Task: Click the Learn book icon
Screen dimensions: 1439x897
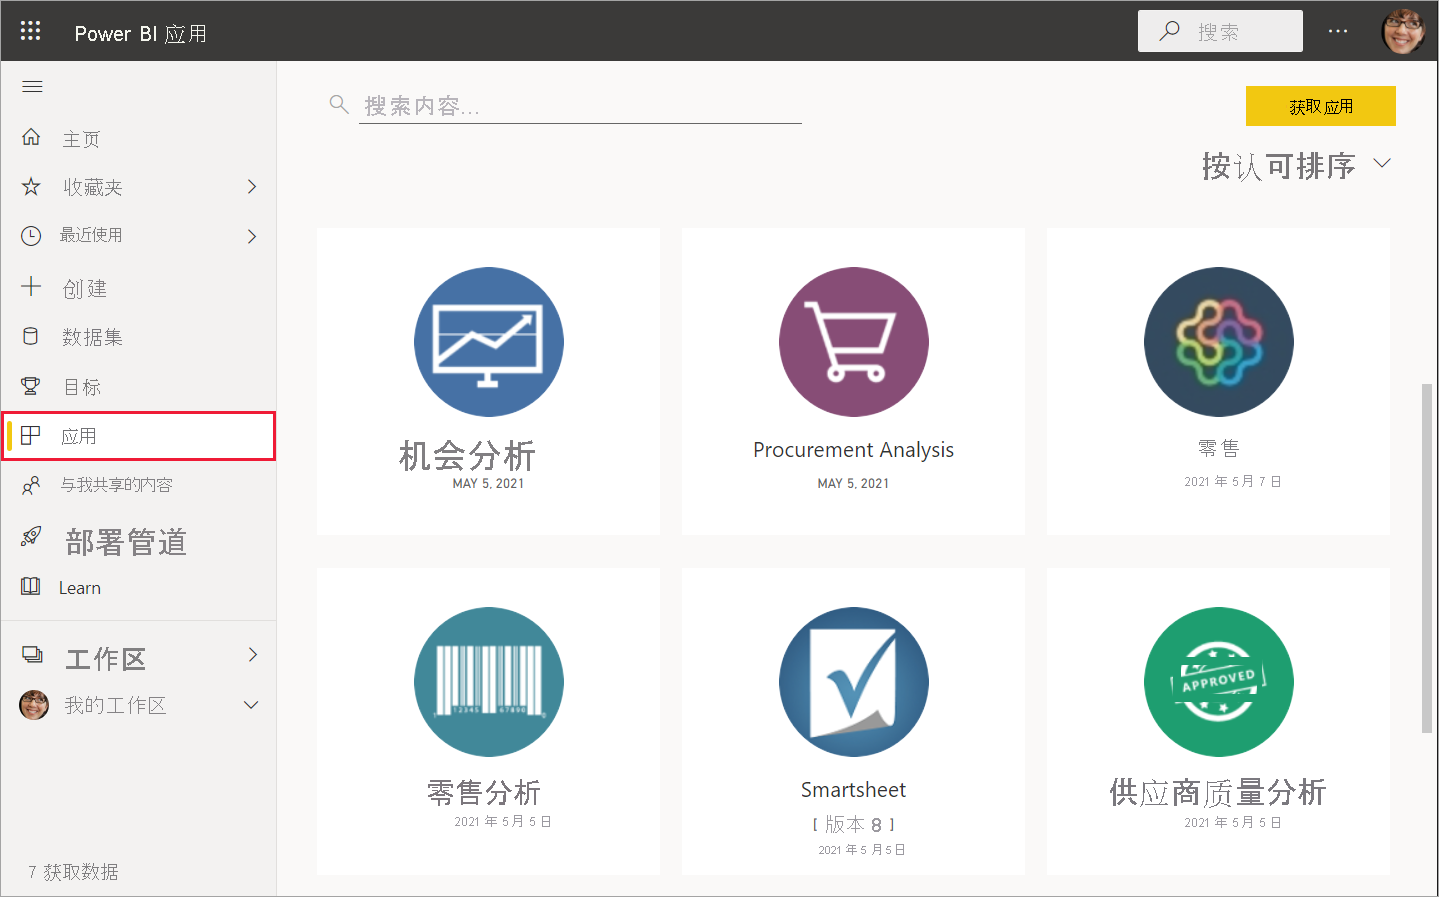Action: click(x=31, y=586)
